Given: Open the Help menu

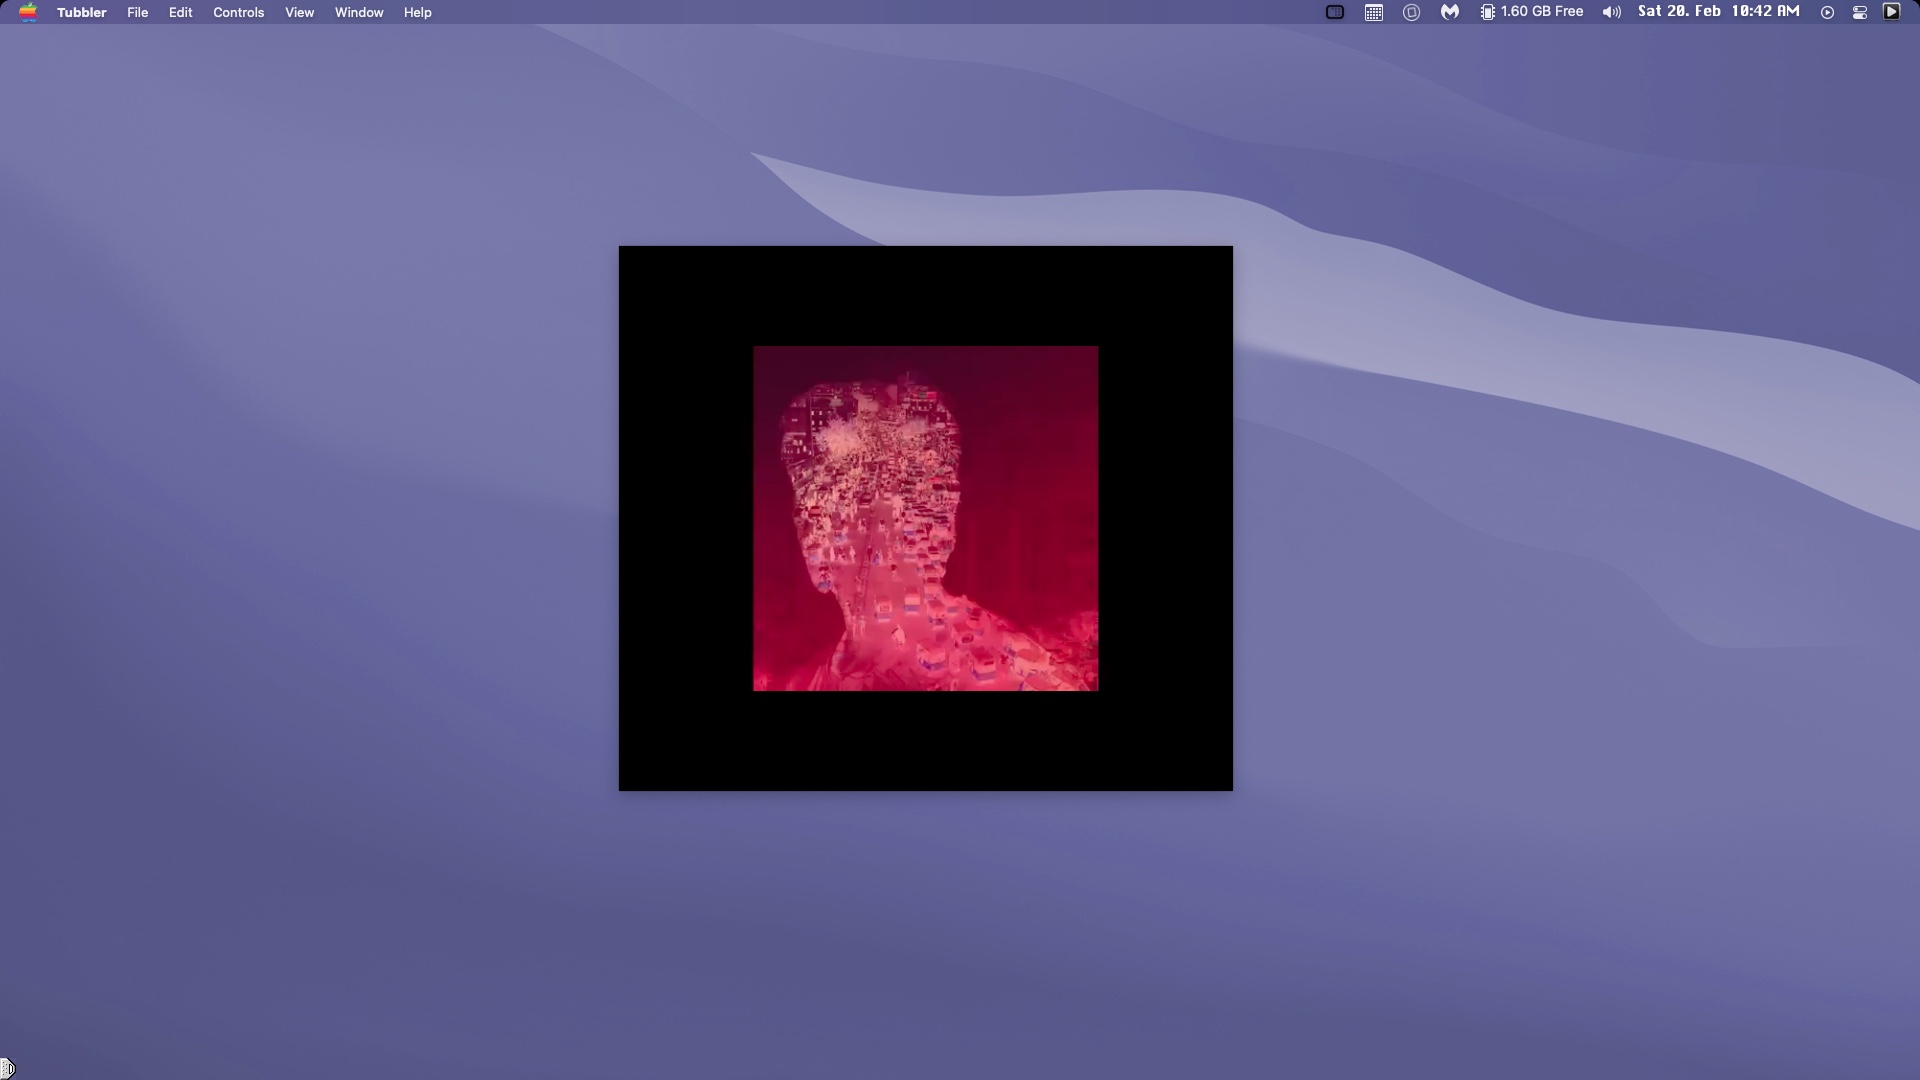Looking at the screenshot, I should 417,12.
